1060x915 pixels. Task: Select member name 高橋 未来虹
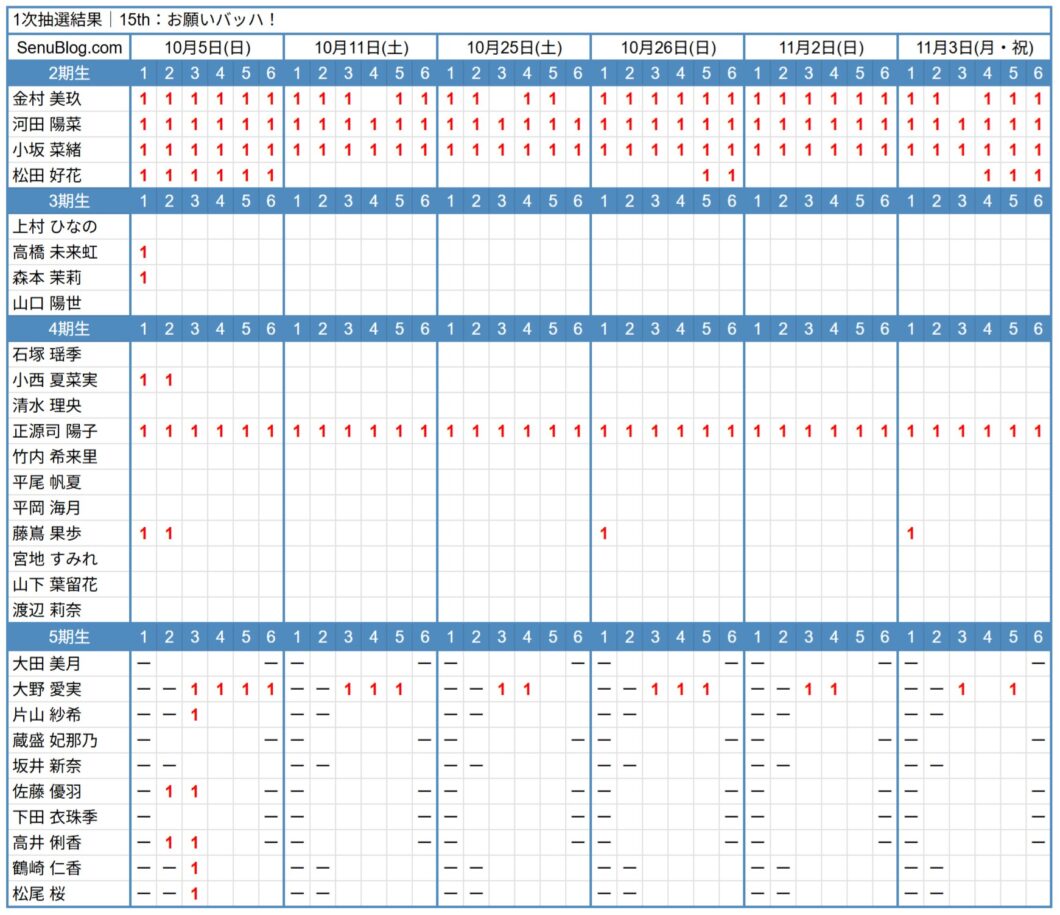55,252
